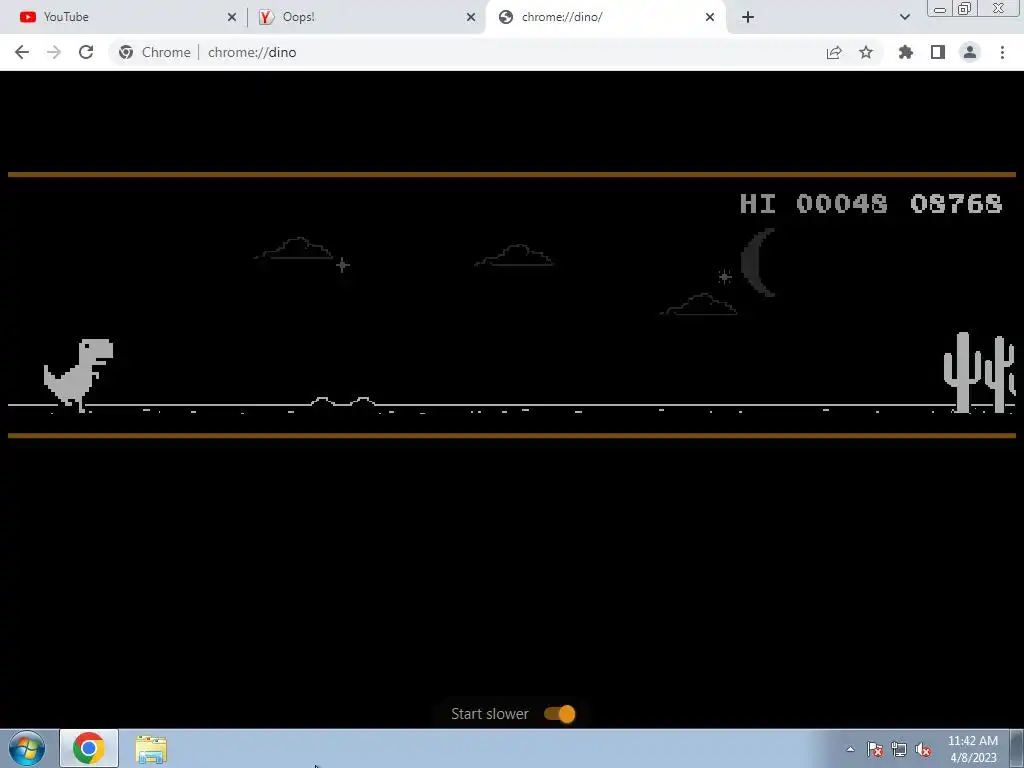This screenshot has width=1024, height=768.
Task: Click the forward navigation arrow
Action: point(54,52)
